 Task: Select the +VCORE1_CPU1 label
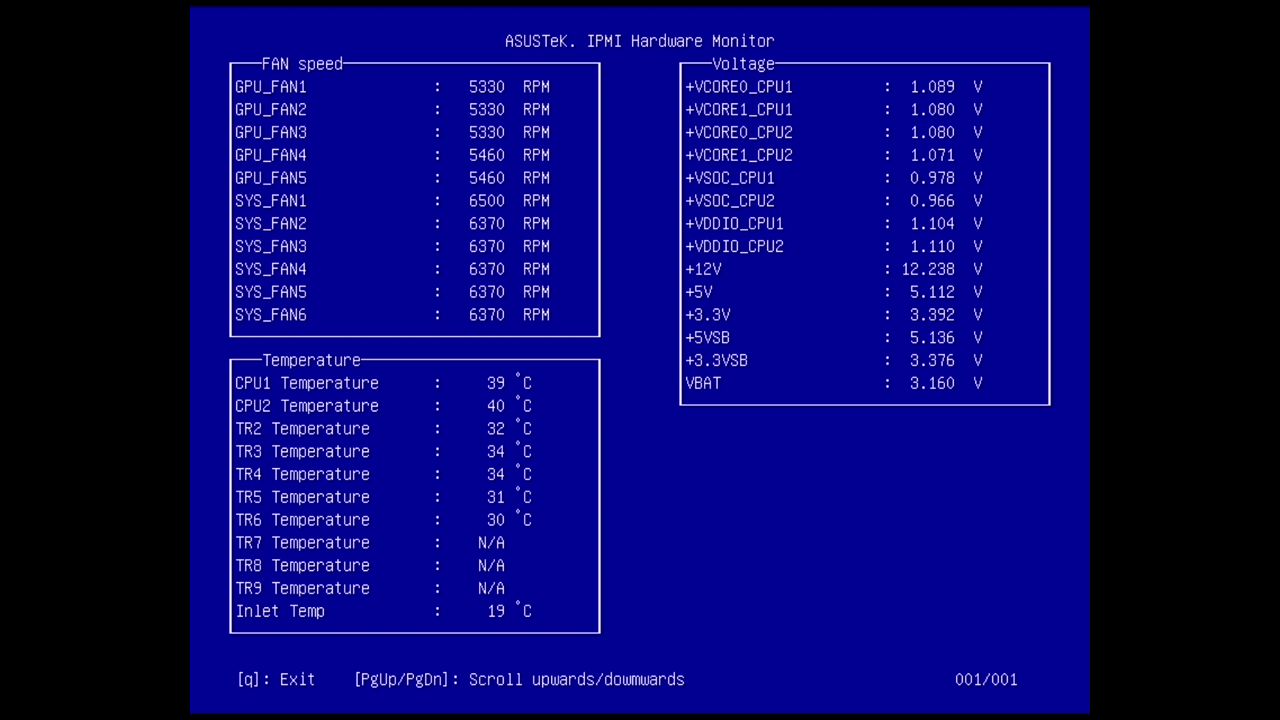(x=739, y=110)
